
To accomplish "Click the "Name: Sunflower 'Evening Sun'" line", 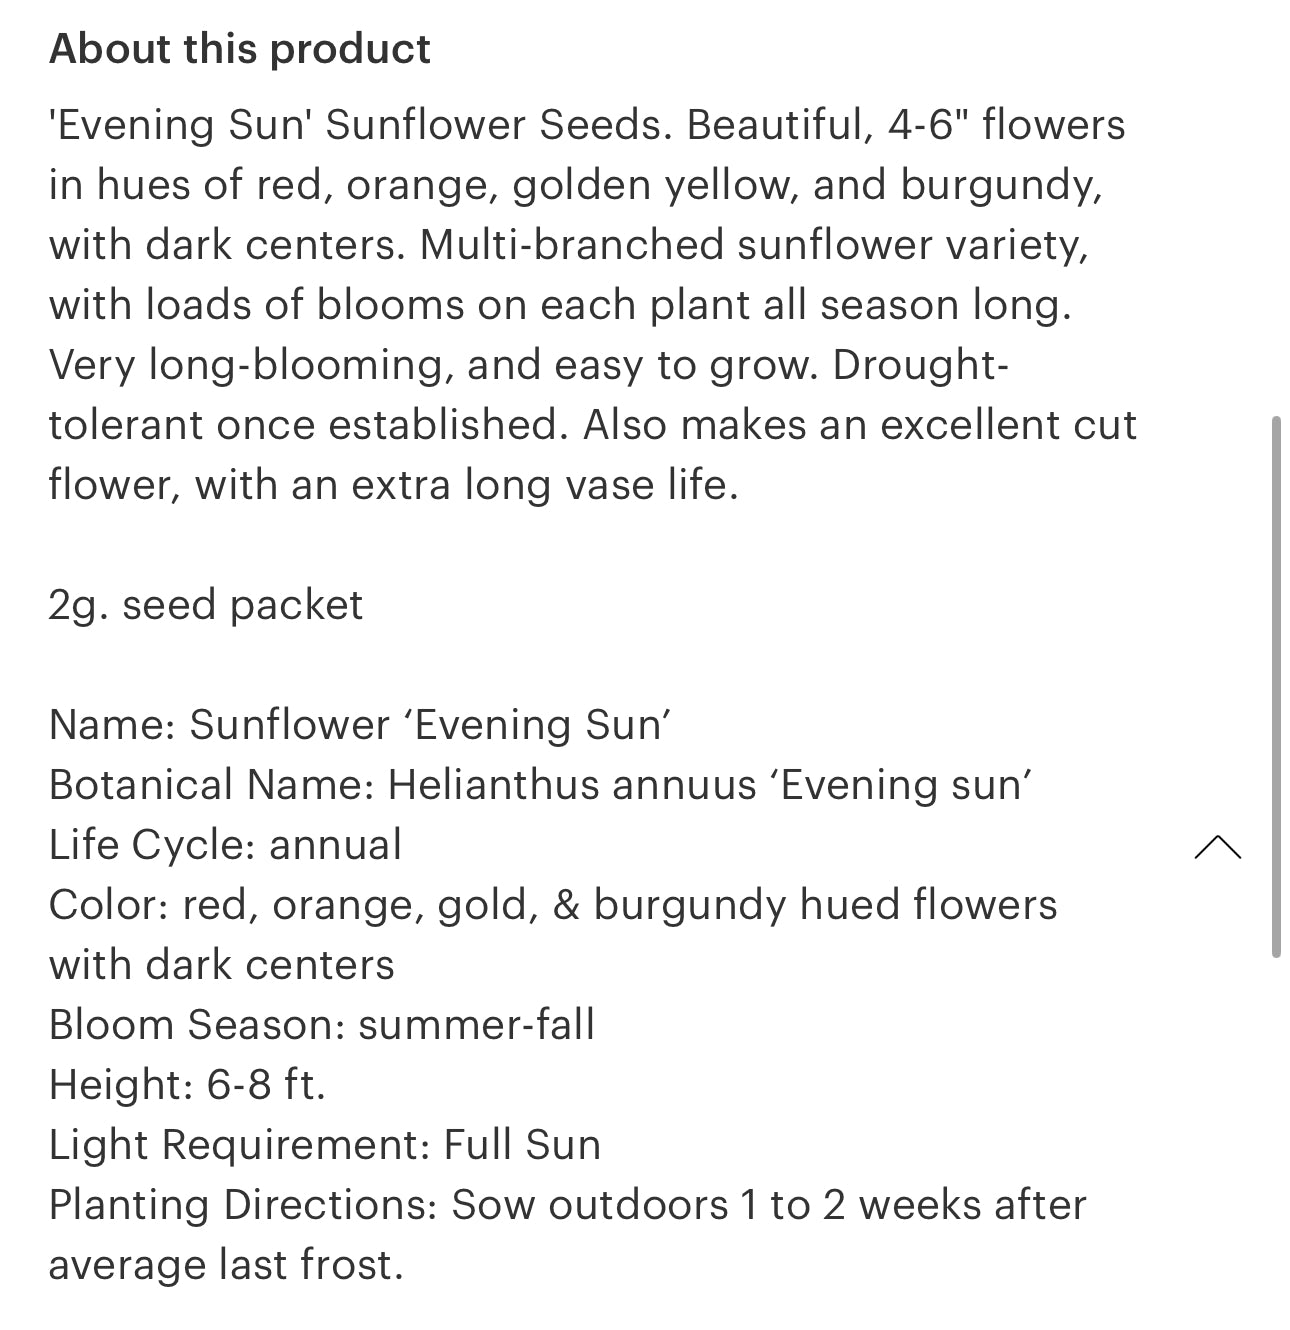I will 359,725.
